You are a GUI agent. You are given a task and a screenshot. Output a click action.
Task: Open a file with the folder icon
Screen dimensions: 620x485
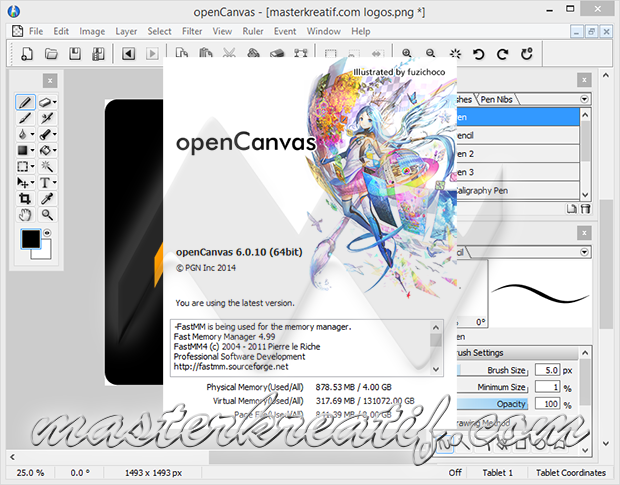(x=51, y=53)
